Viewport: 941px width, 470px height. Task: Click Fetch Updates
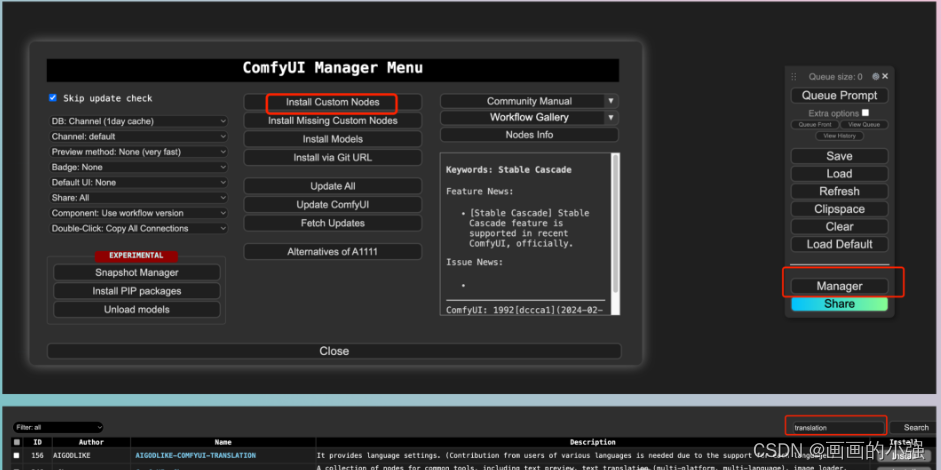(x=332, y=223)
